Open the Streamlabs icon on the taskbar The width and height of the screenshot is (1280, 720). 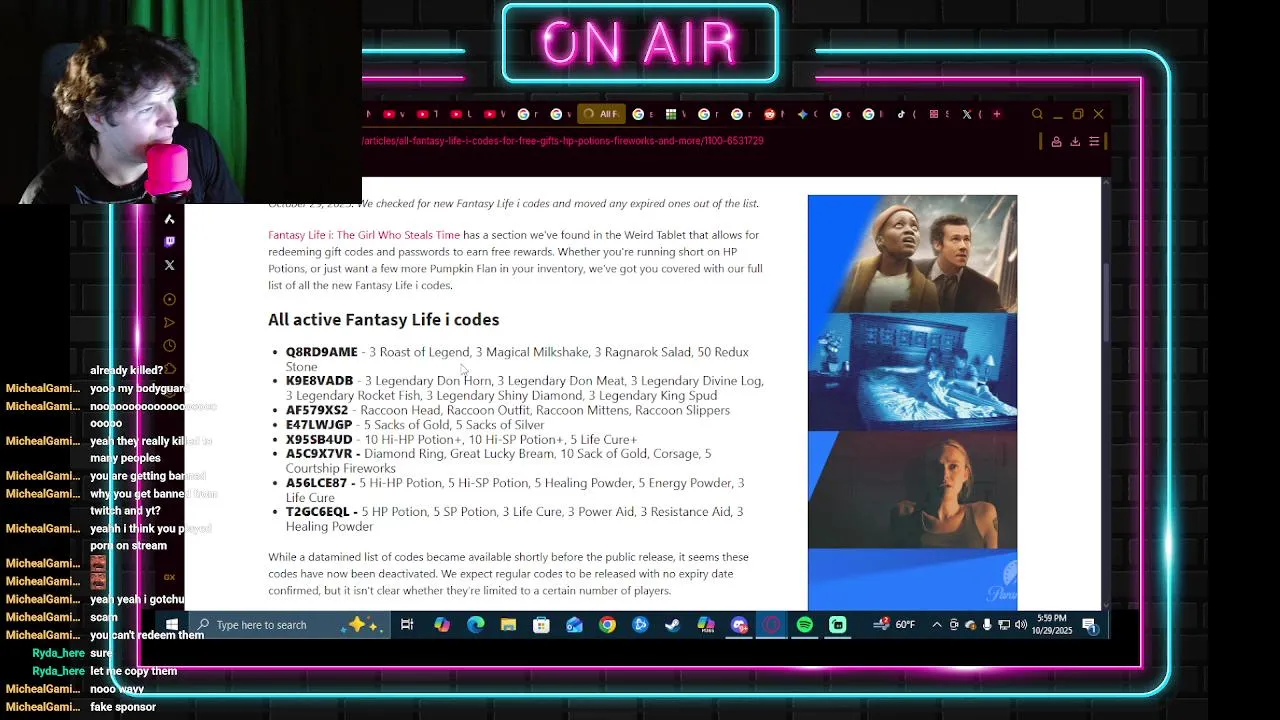point(838,625)
